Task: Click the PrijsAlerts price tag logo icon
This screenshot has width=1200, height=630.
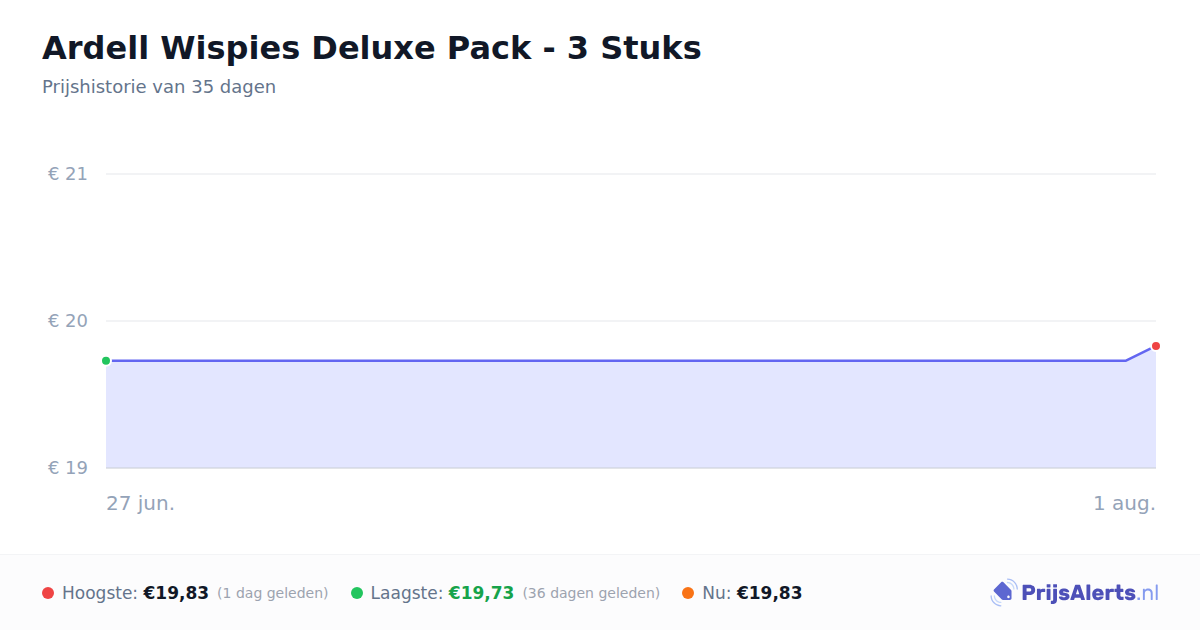Action: pos(1003,593)
